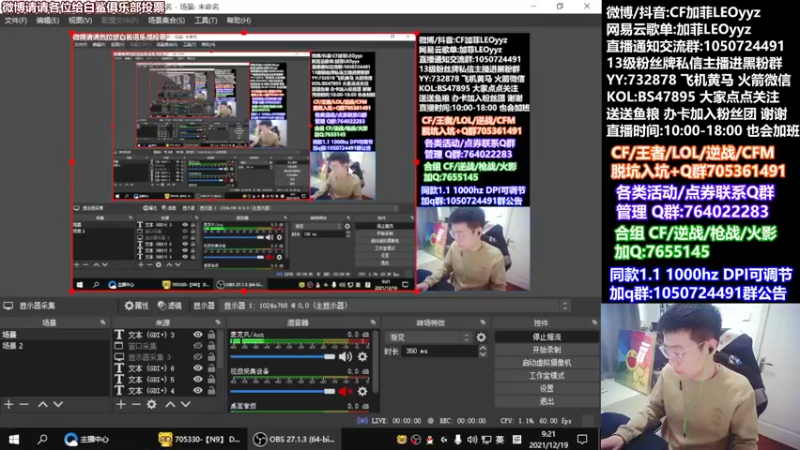The image size is (800, 450).
Task: Undock the 控件 panel via corner icon
Action: 594,322
